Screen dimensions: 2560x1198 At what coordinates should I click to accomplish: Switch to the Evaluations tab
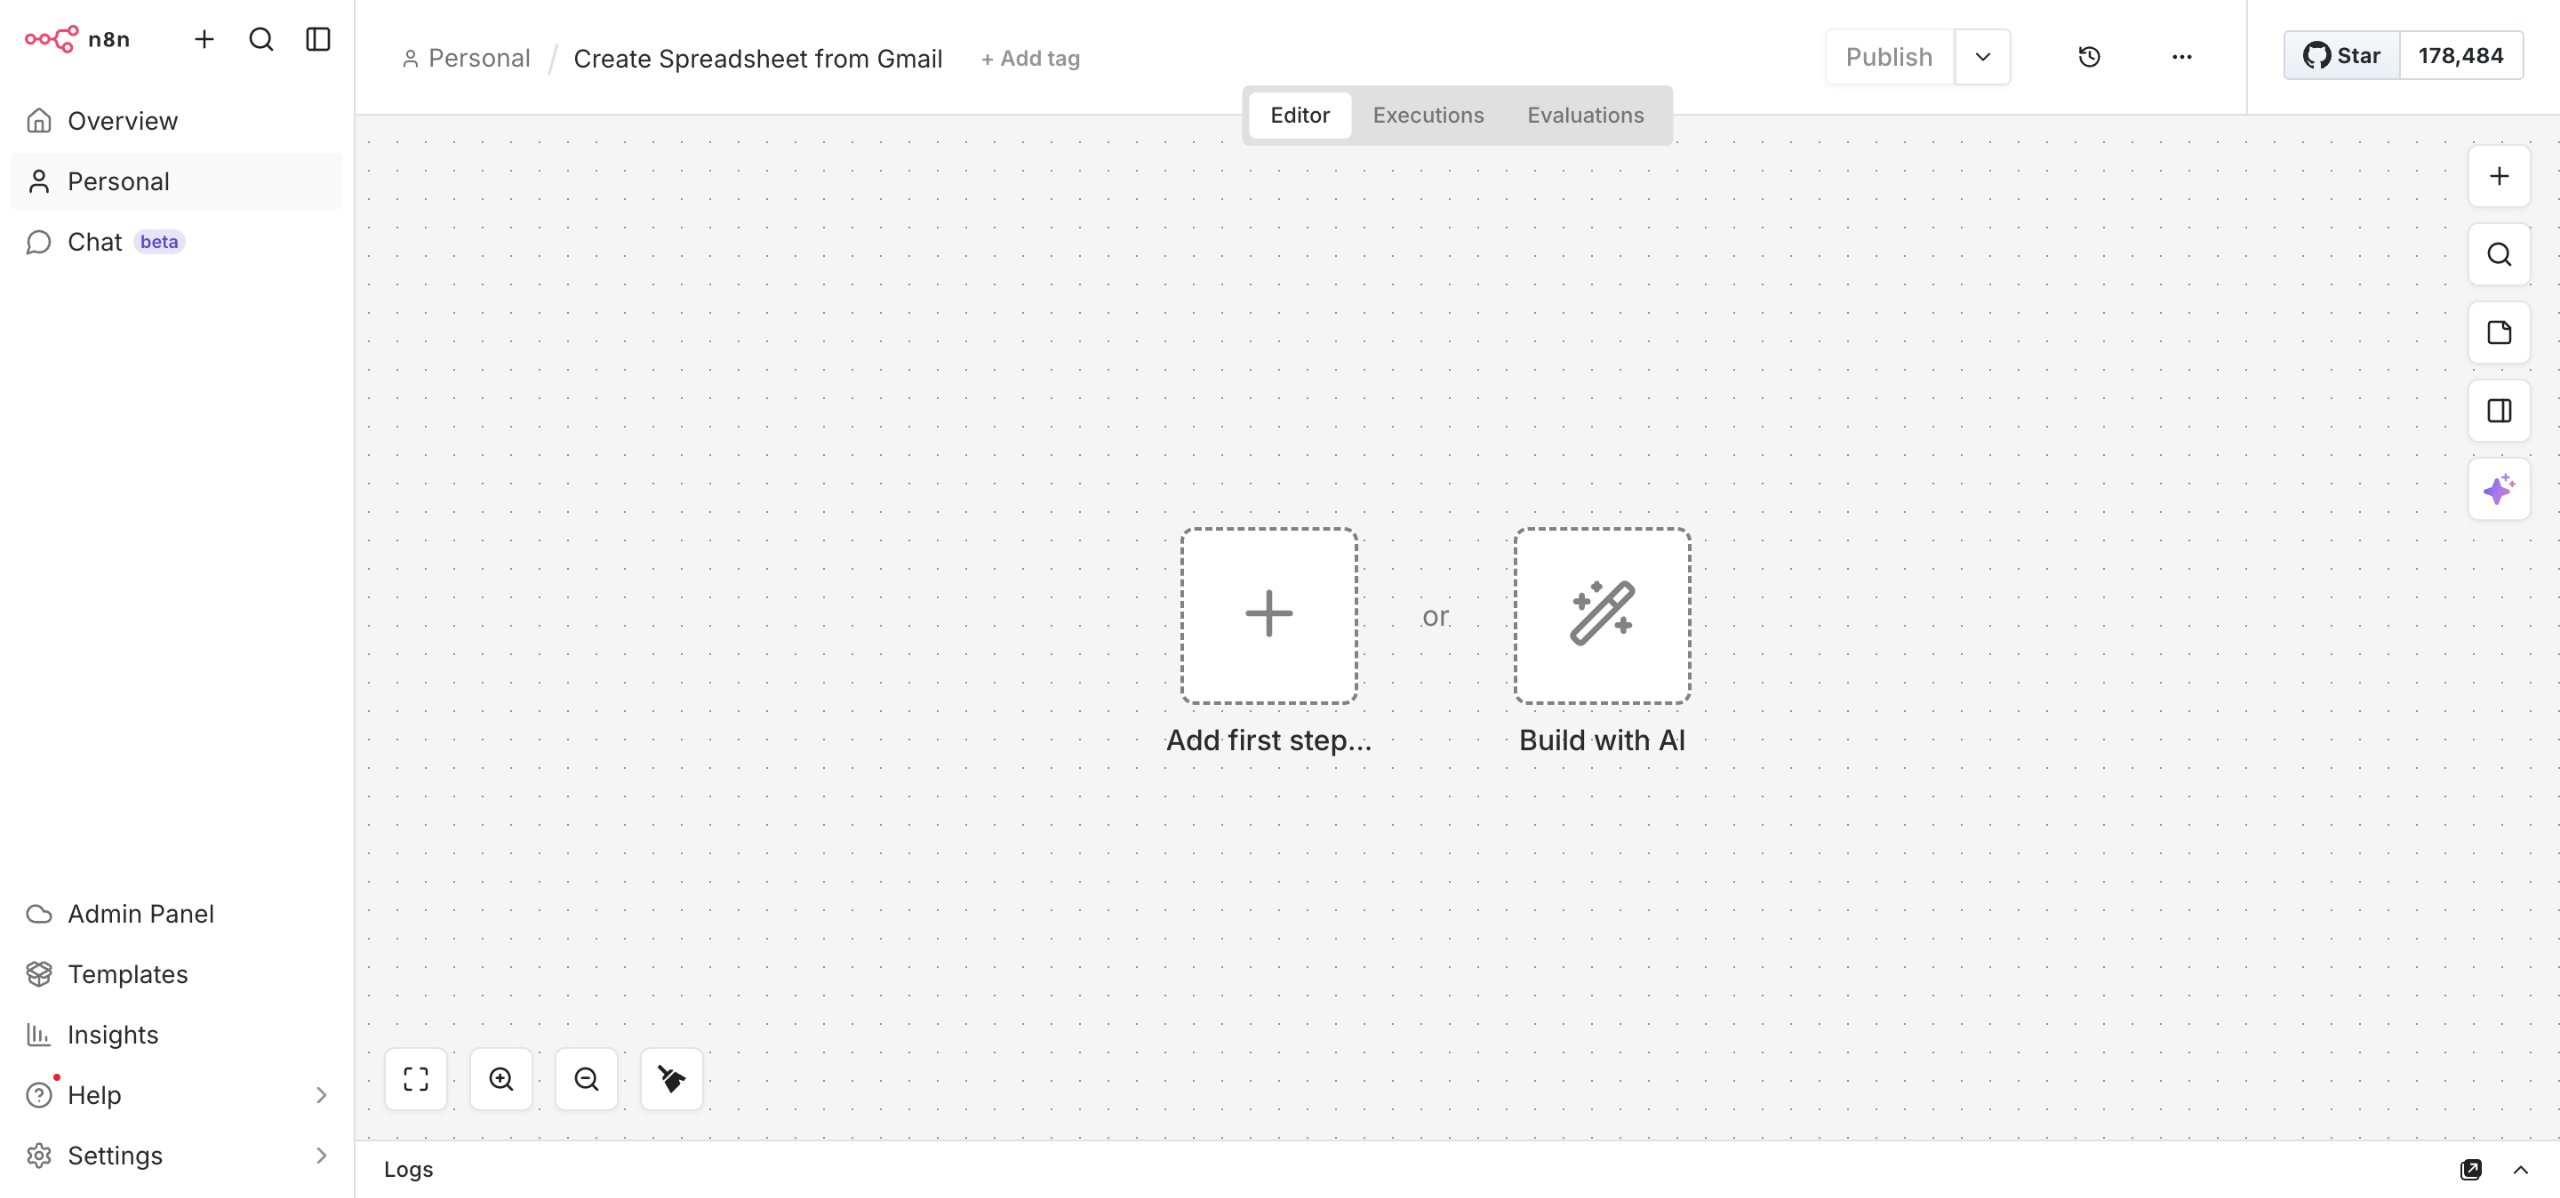coord(1585,115)
